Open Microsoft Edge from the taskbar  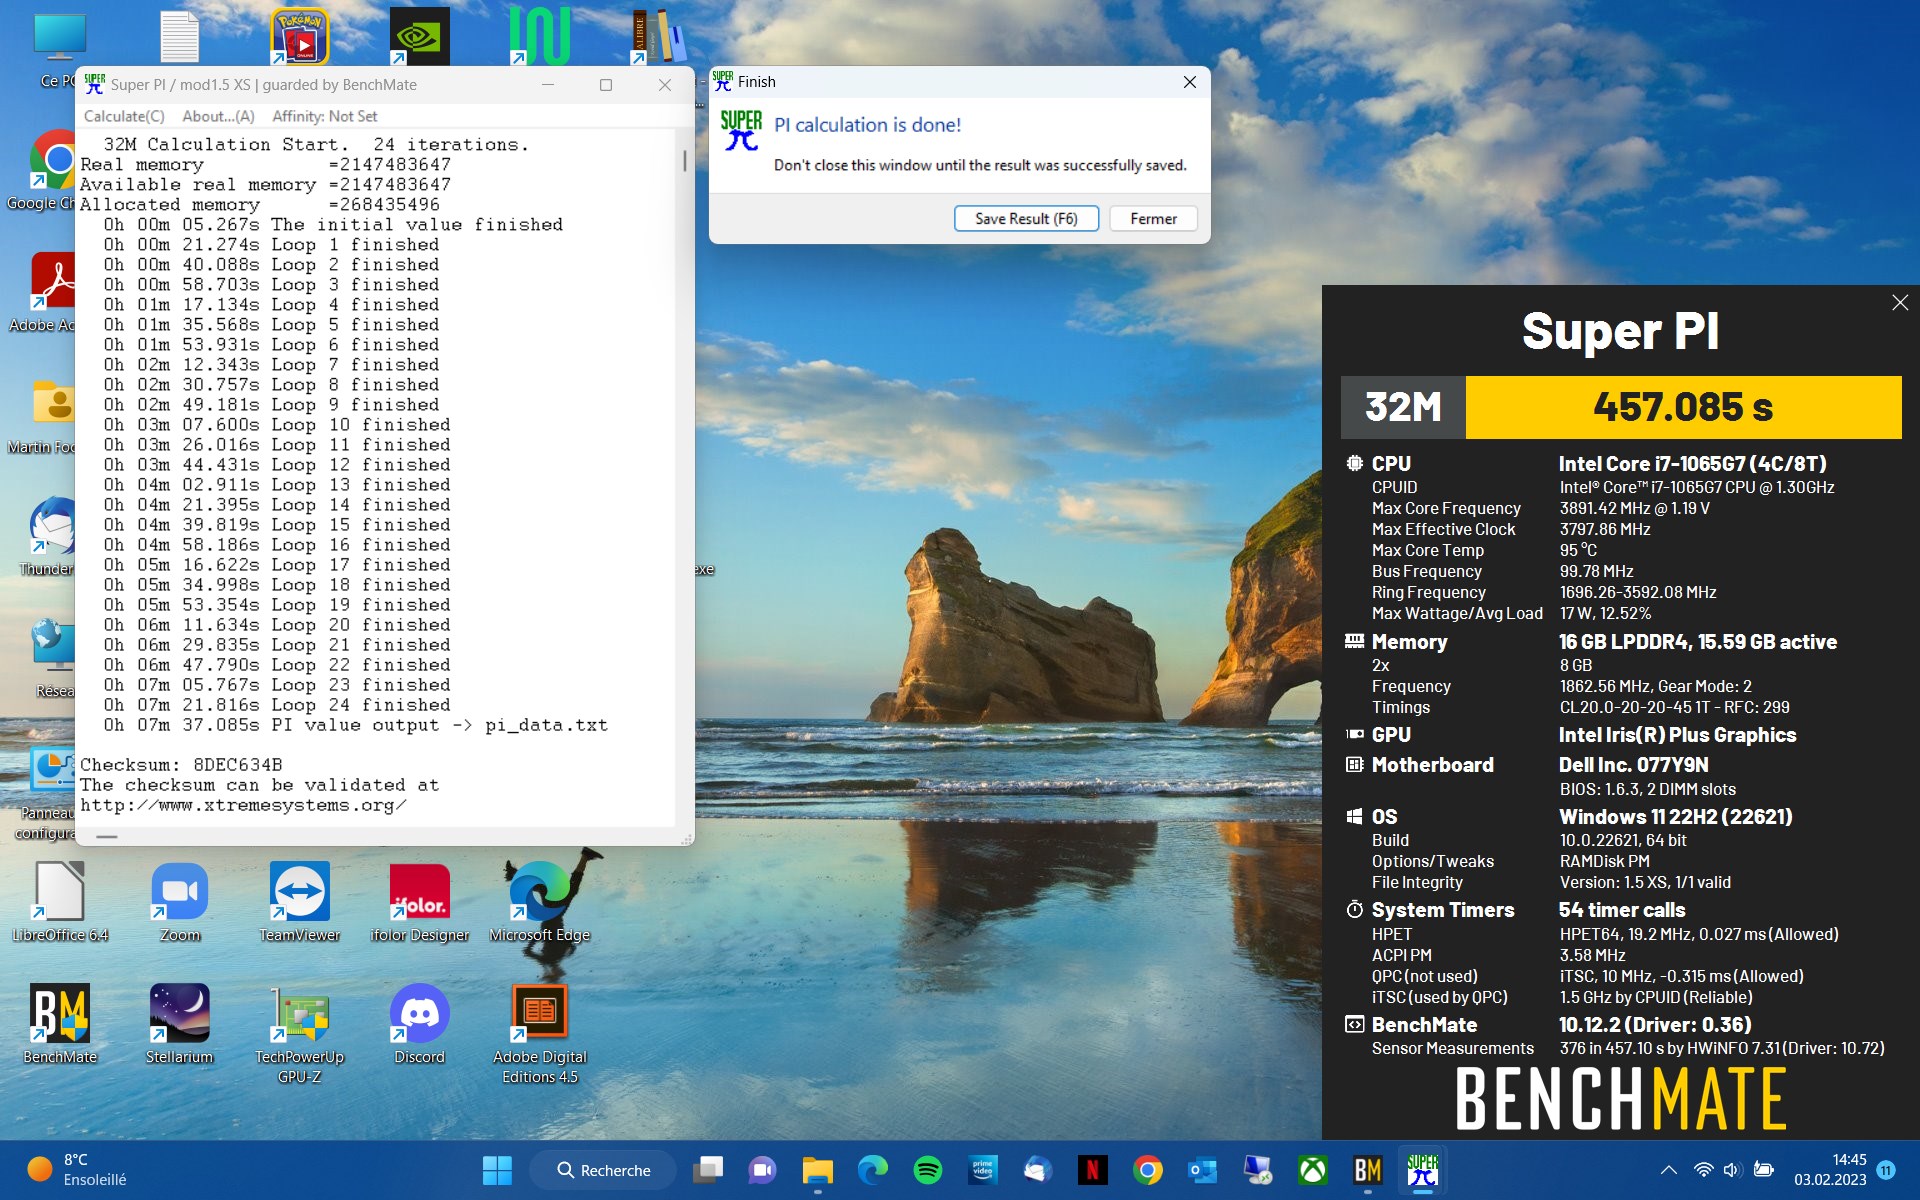click(x=873, y=1170)
